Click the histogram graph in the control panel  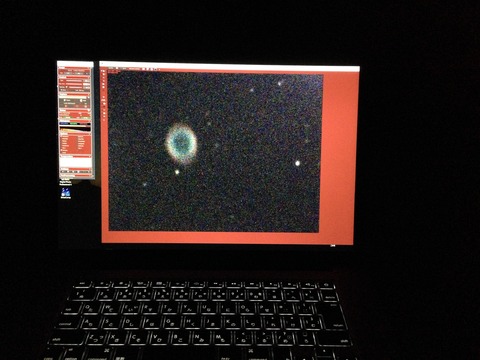click(x=75, y=128)
